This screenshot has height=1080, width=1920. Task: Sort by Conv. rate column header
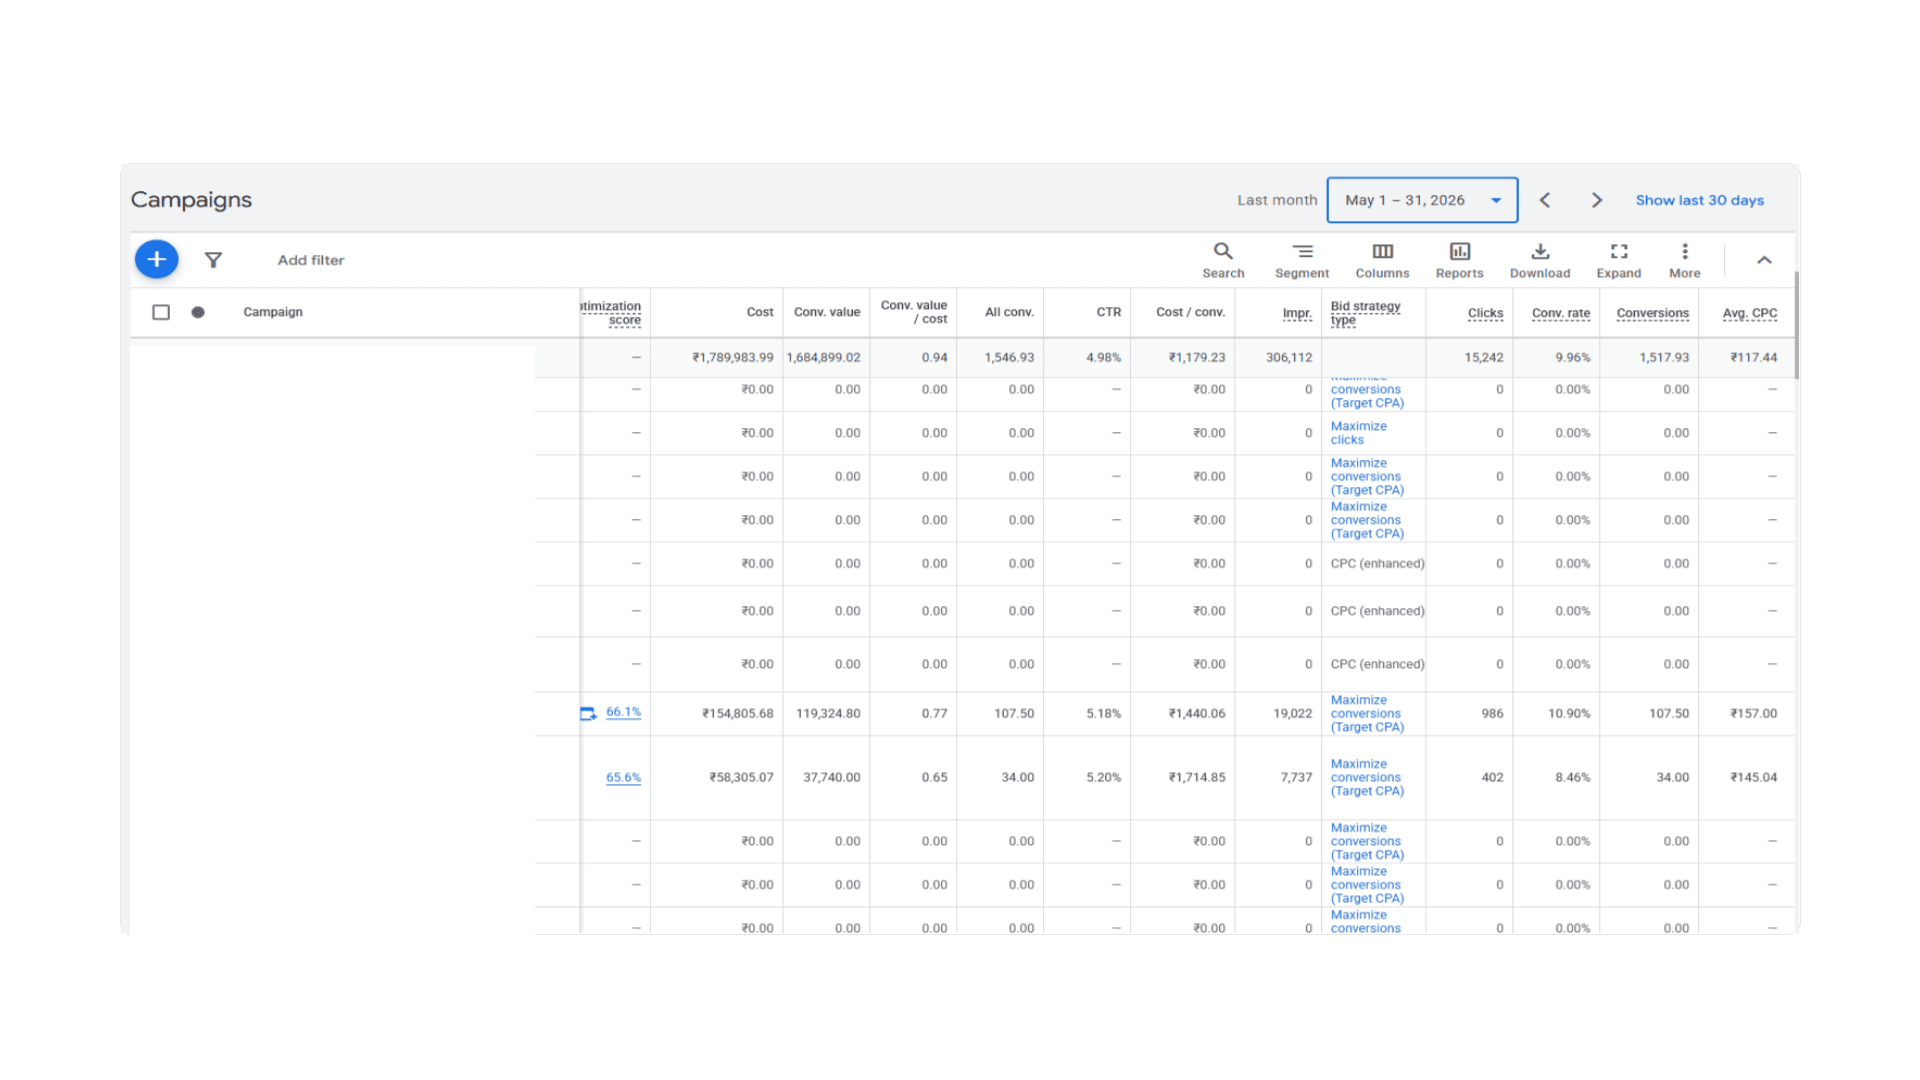click(x=1561, y=313)
